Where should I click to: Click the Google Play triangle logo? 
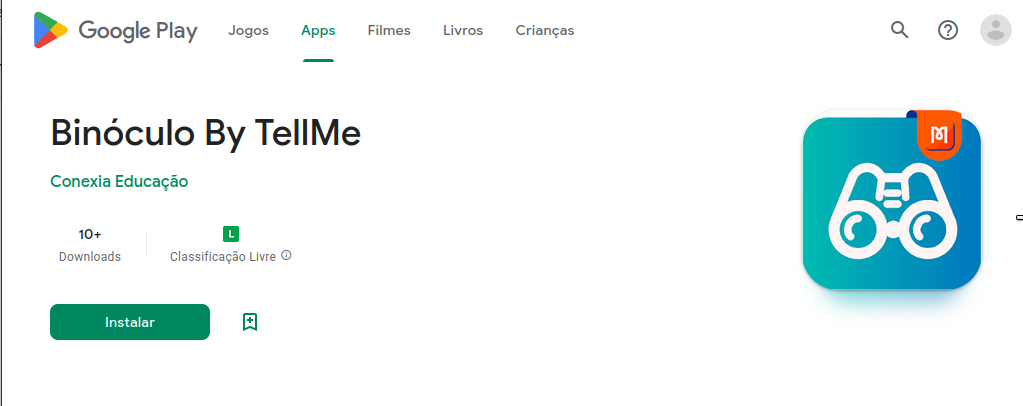(51, 30)
